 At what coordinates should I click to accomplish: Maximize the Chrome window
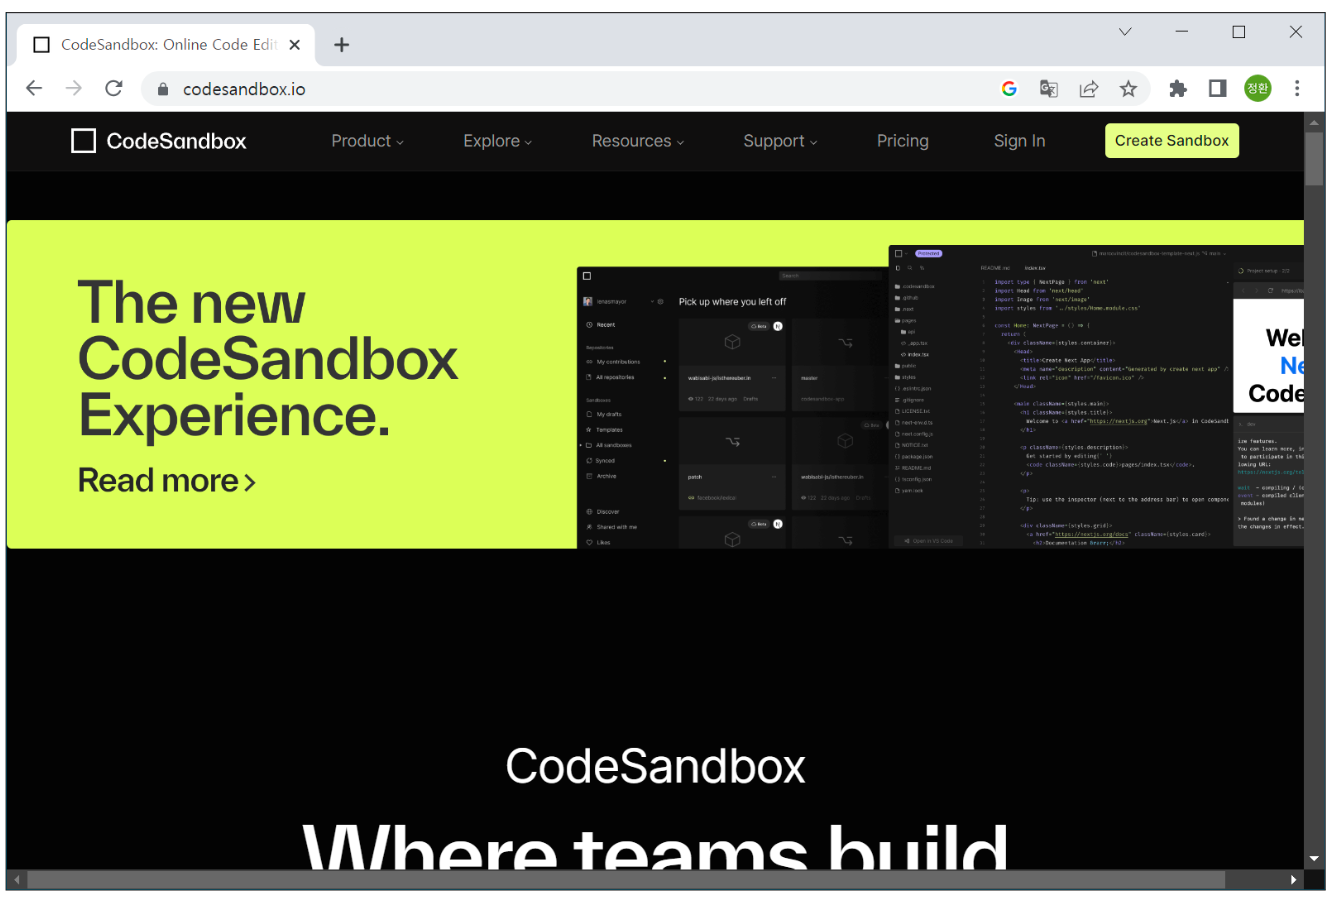pos(1239,32)
